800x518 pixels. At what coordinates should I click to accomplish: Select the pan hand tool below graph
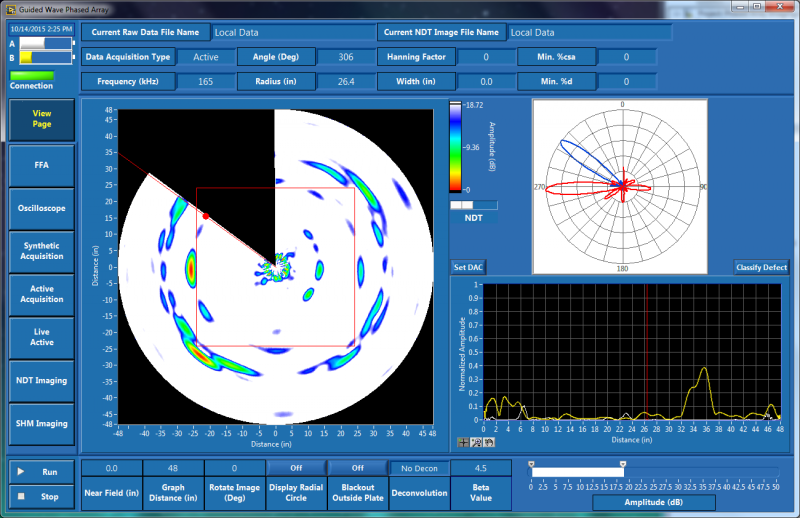pyautogui.click(x=489, y=441)
